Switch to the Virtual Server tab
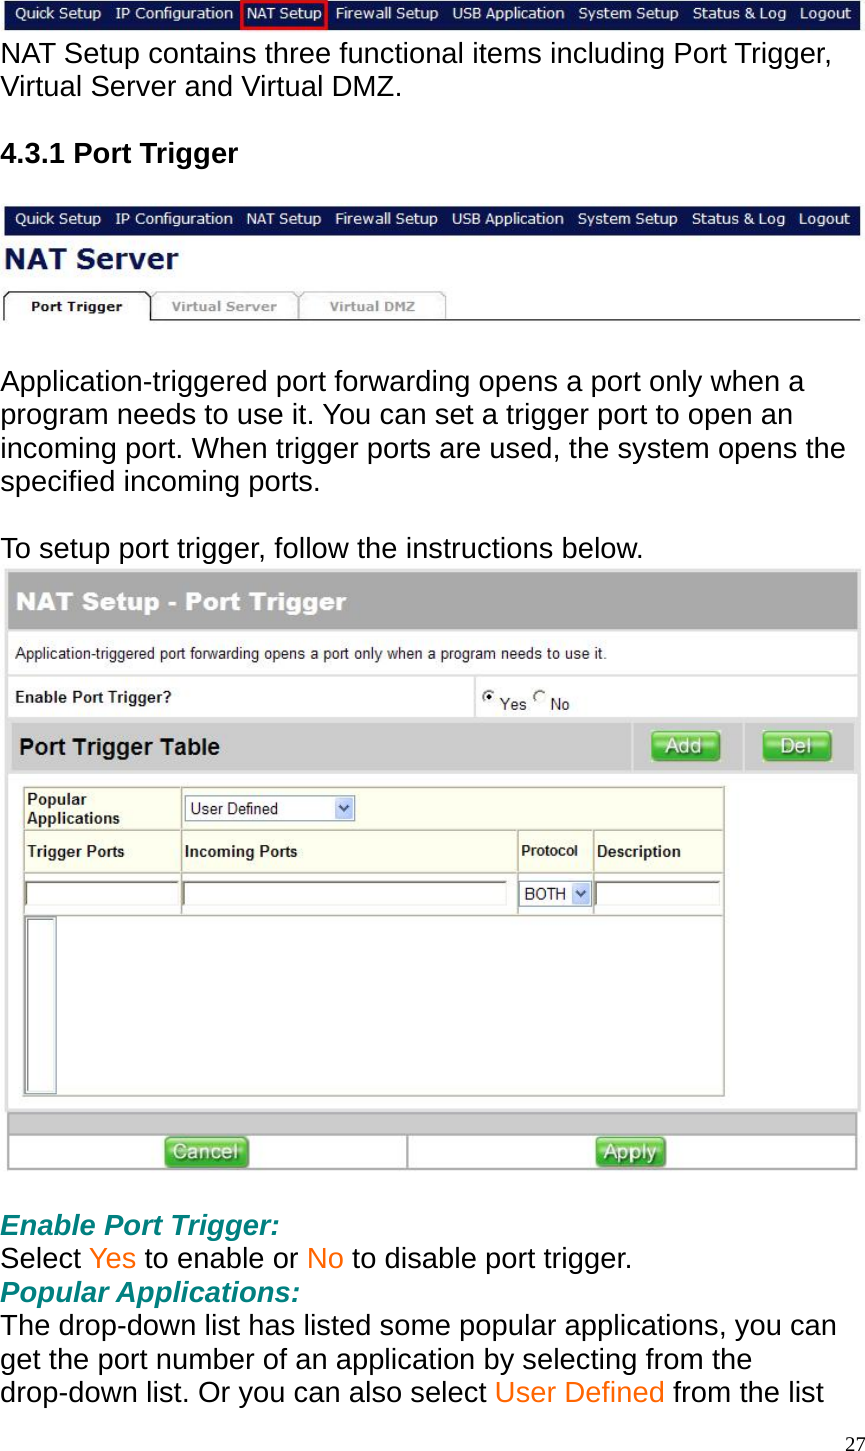Image resolution: width=865 pixels, height=1451 pixels. [x=224, y=306]
